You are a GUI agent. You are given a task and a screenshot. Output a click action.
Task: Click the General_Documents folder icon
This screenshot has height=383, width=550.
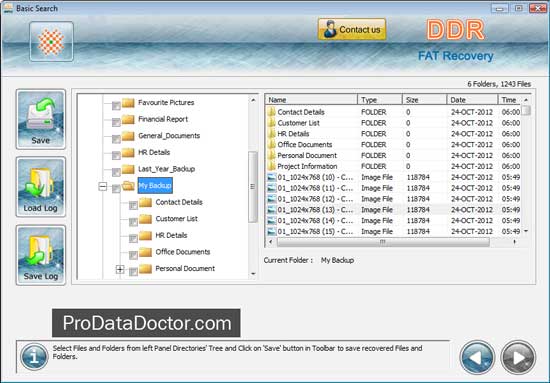[x=128, y=136]
